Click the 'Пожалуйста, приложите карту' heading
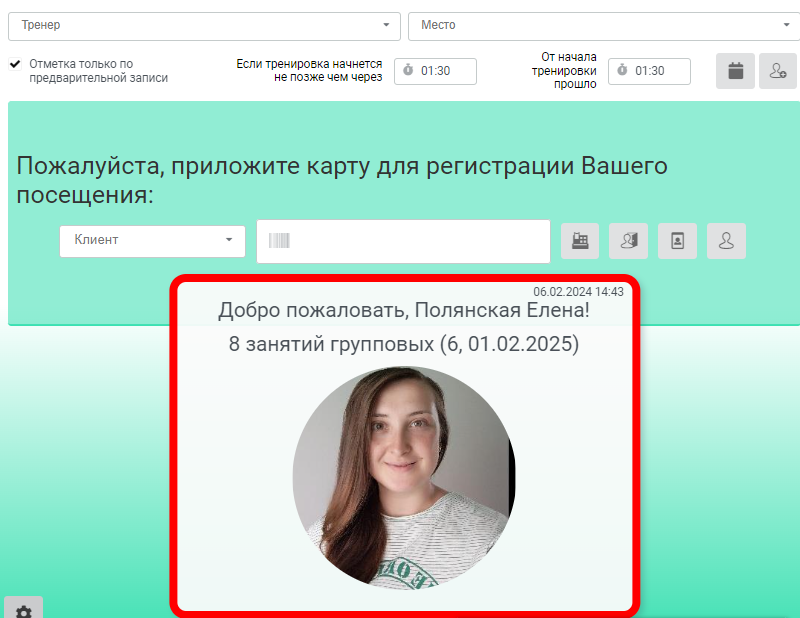800x618 pixels. pos(342,180)
